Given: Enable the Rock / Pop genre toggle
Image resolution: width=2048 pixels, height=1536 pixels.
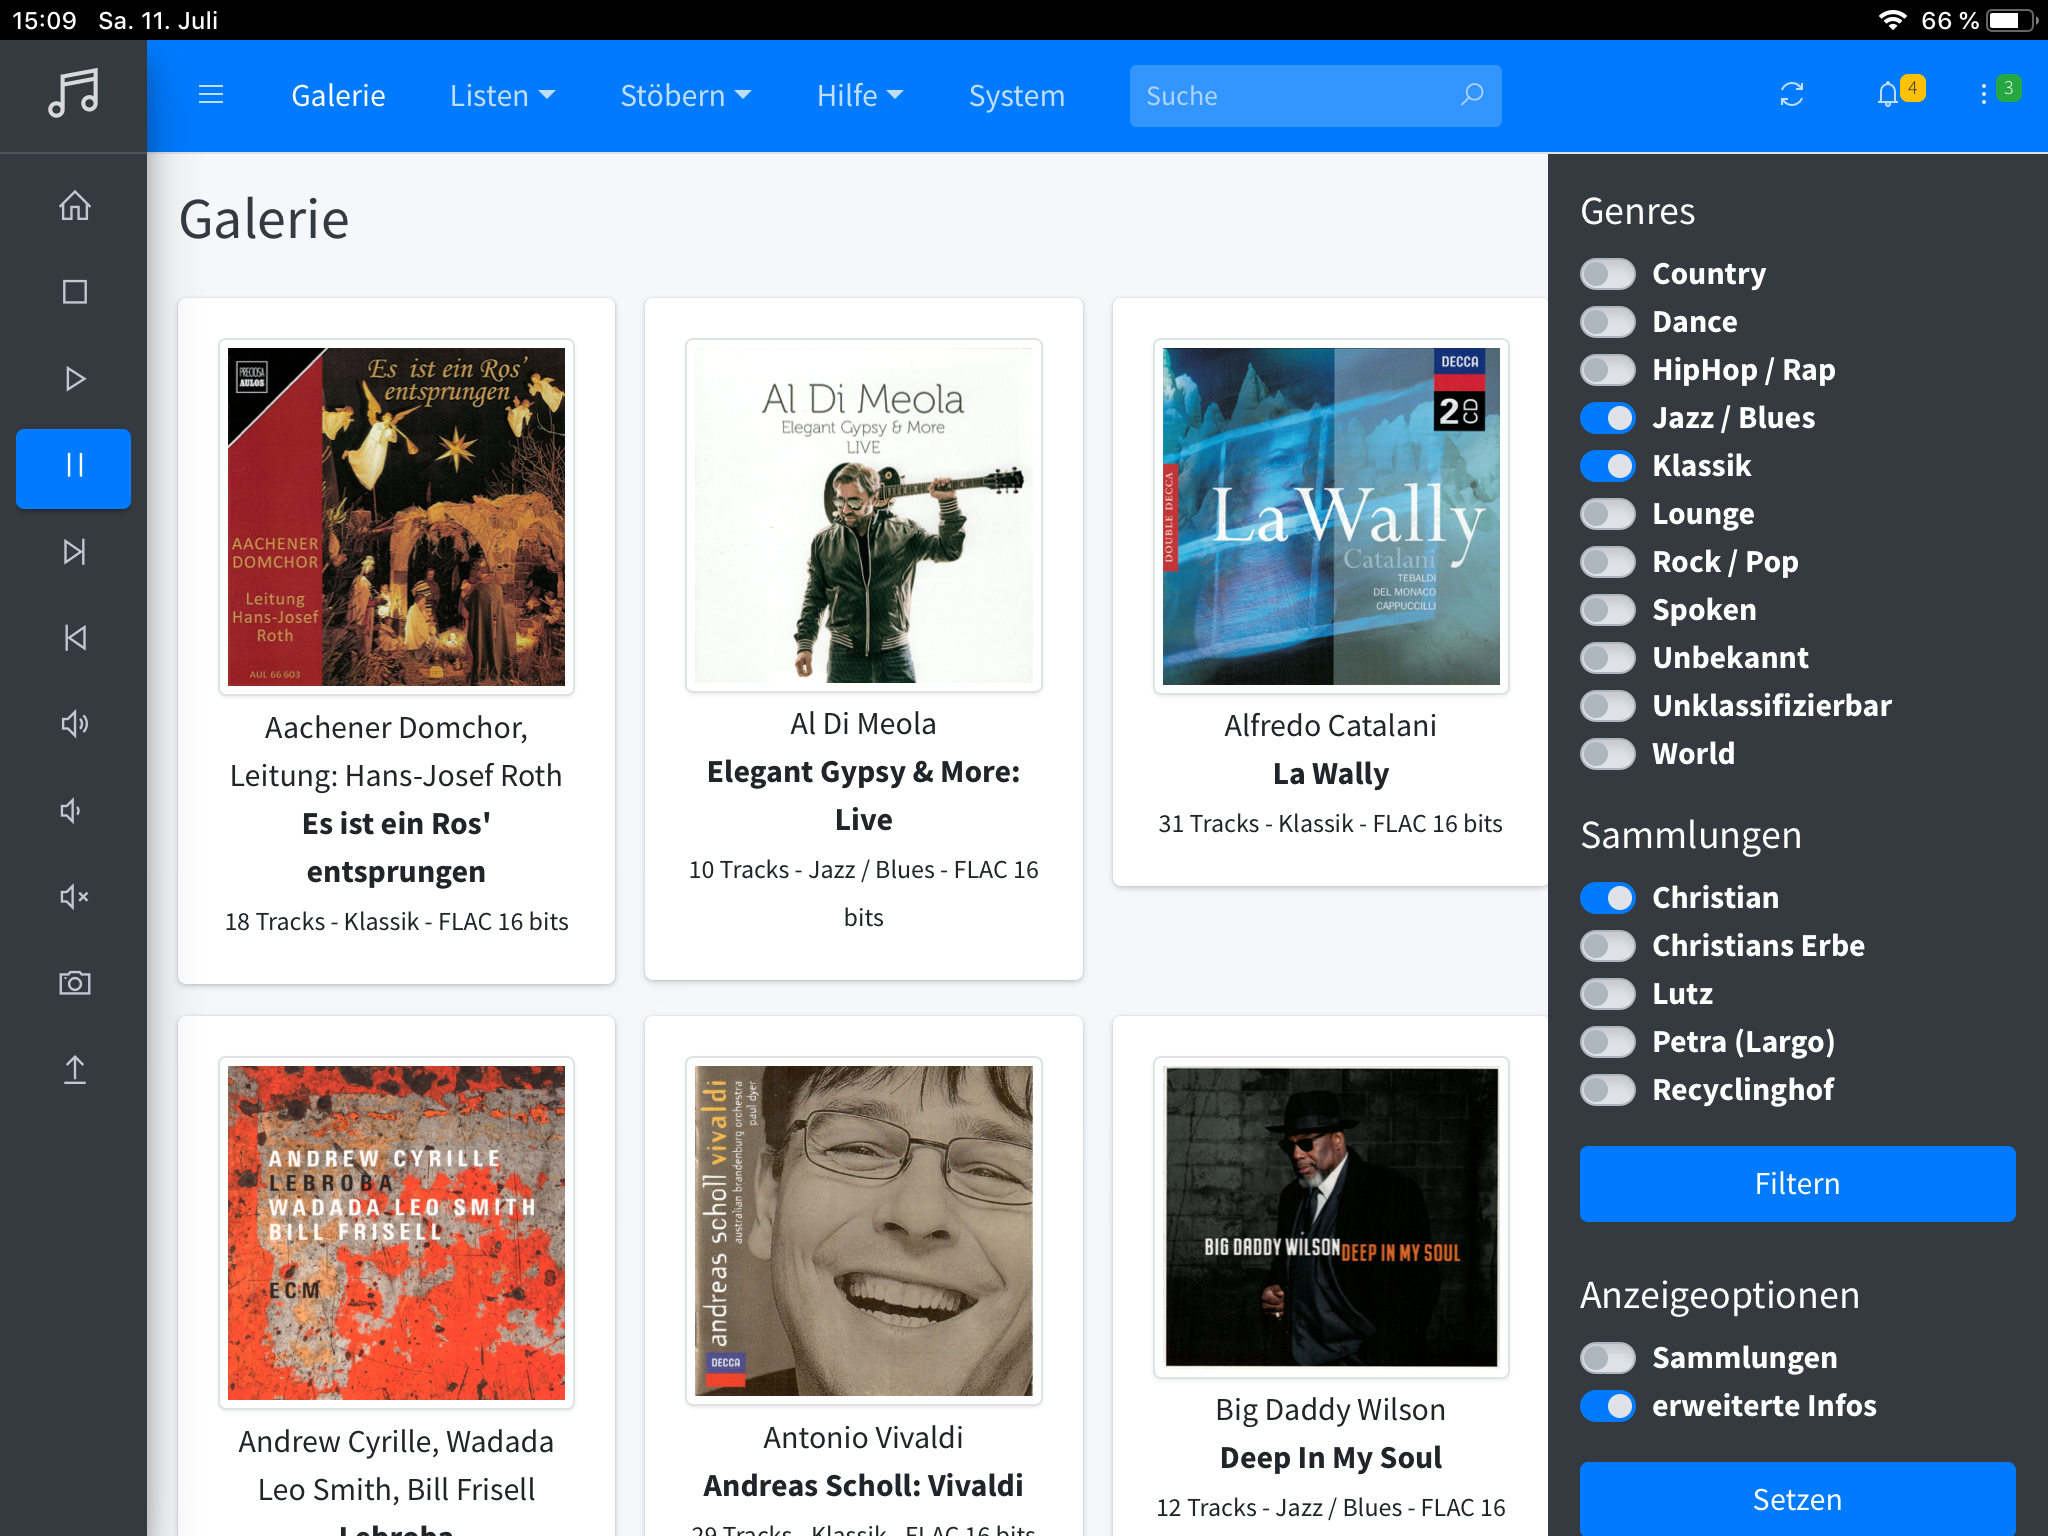Looking at the screenshot, I should (x=1608, y=562).
